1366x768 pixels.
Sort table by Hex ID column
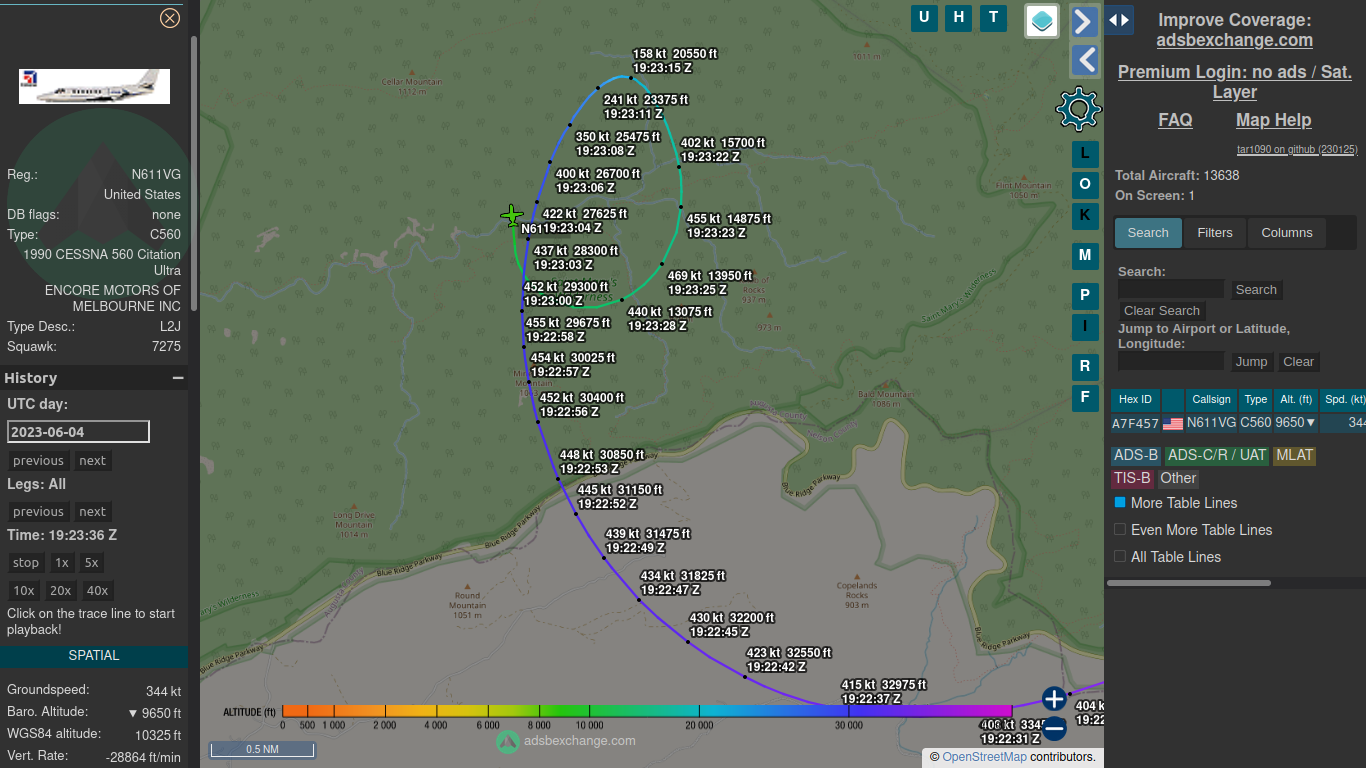[1135, 400]
